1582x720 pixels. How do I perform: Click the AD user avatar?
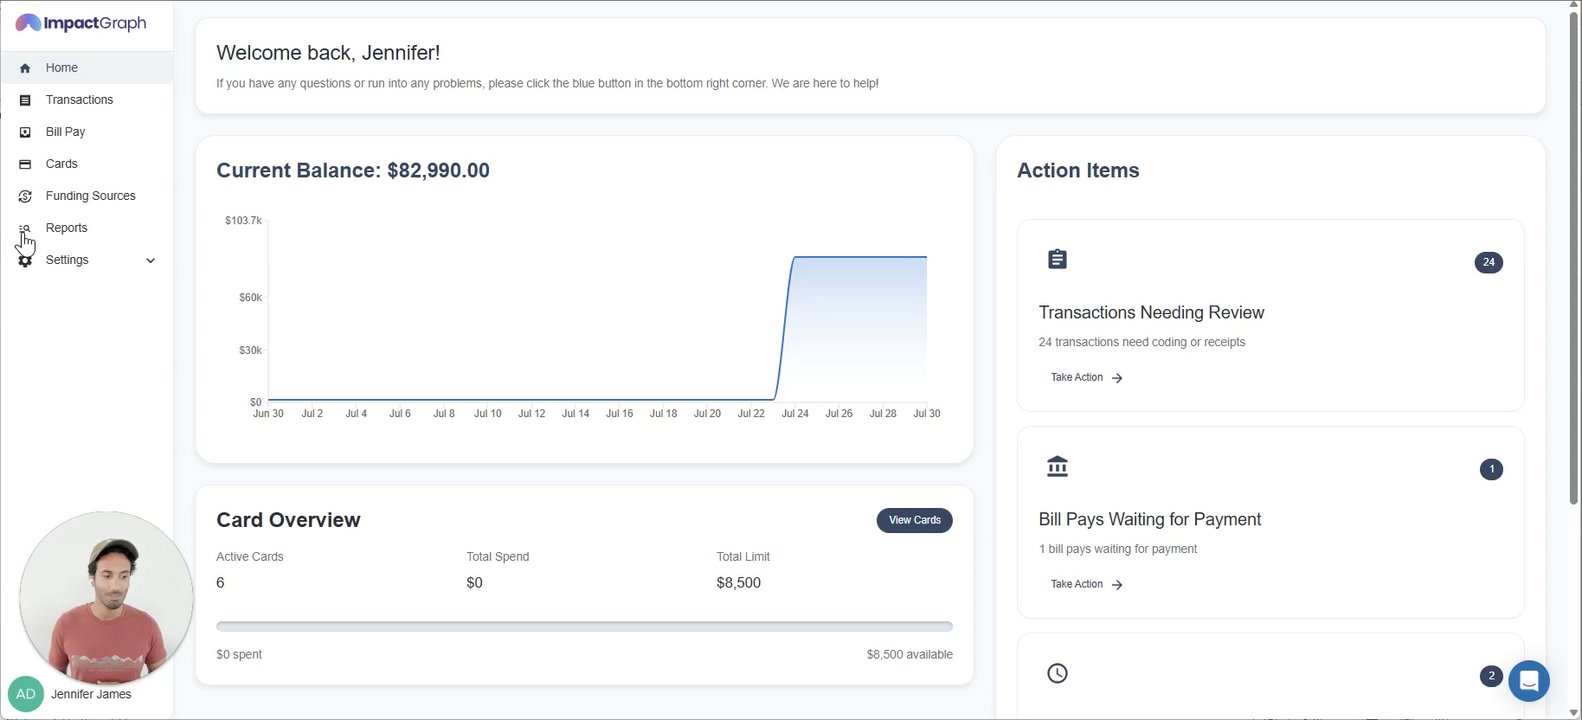pos(26,694)
